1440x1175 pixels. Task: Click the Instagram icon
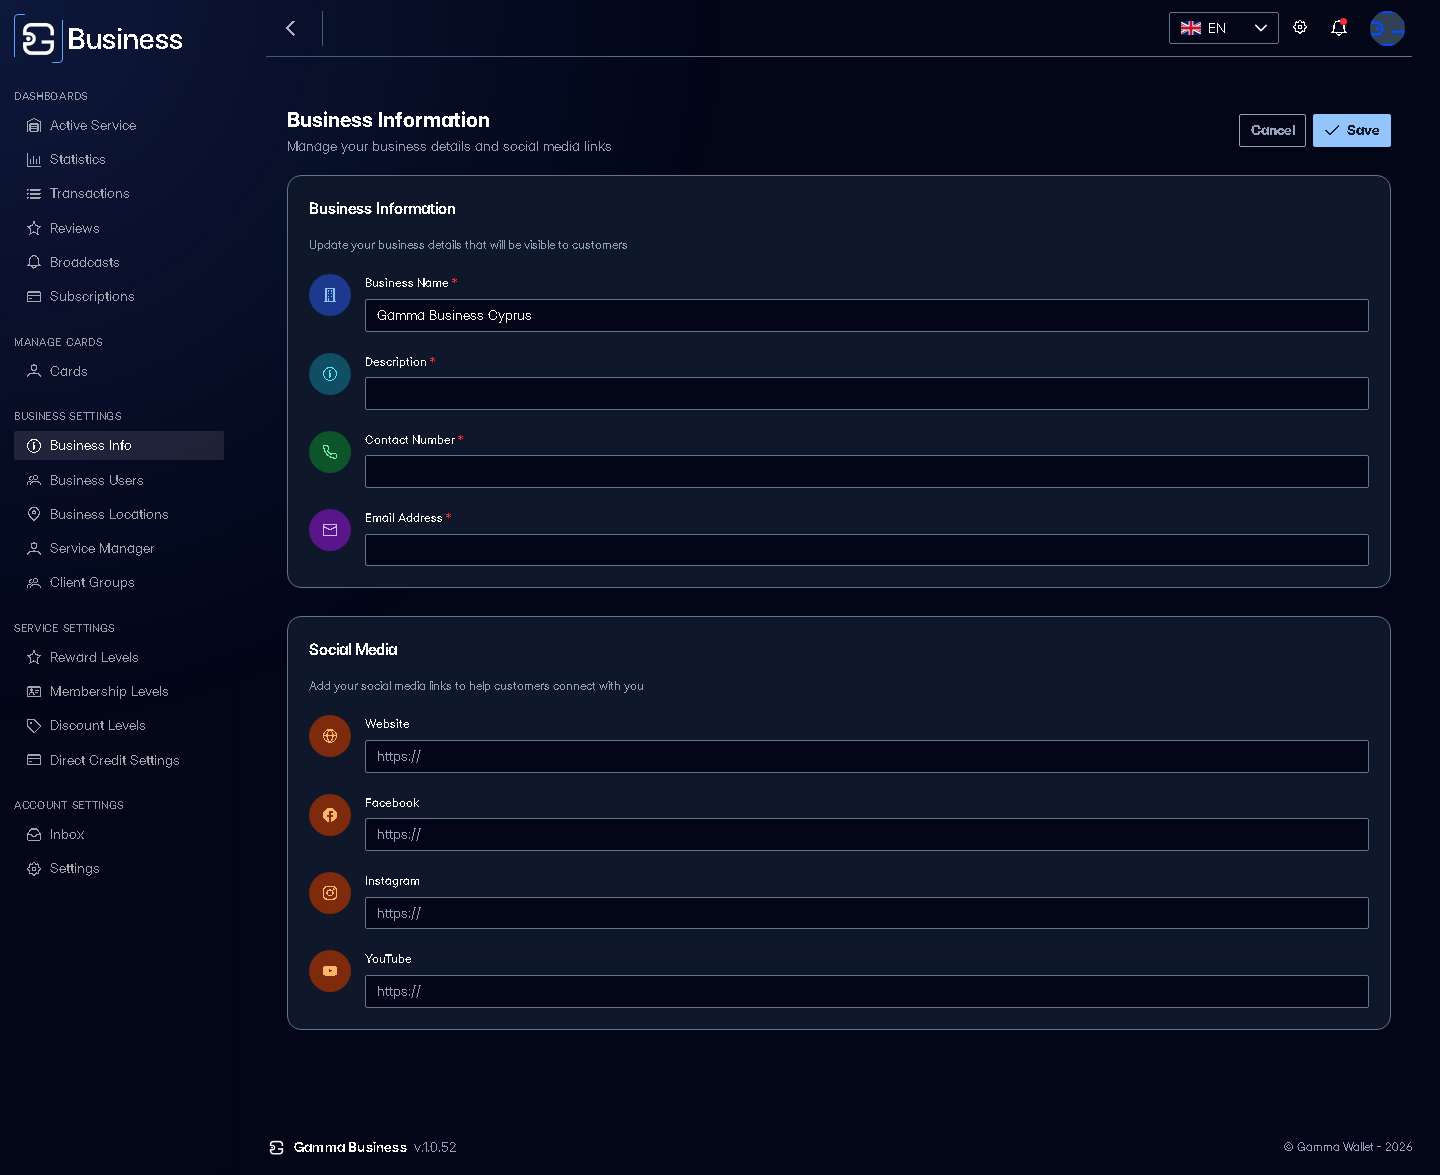click(x=330, y=893)
